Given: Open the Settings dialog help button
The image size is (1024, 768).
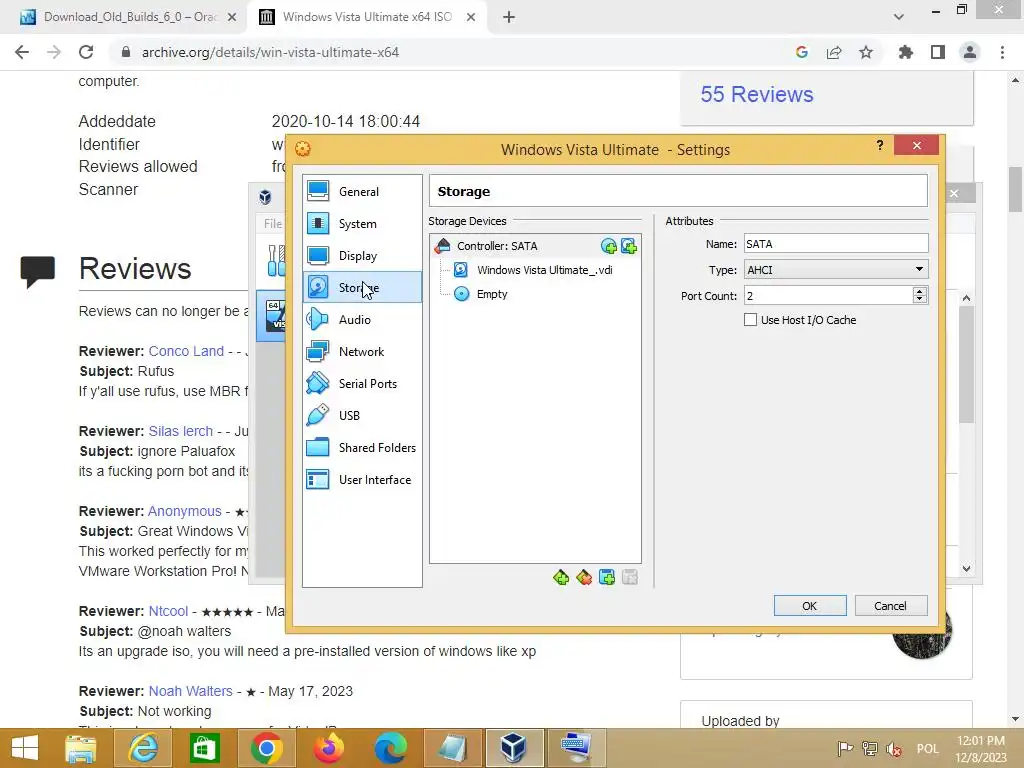Looking at the screenshot, I should pyautogui.click(x=880, y=145).
